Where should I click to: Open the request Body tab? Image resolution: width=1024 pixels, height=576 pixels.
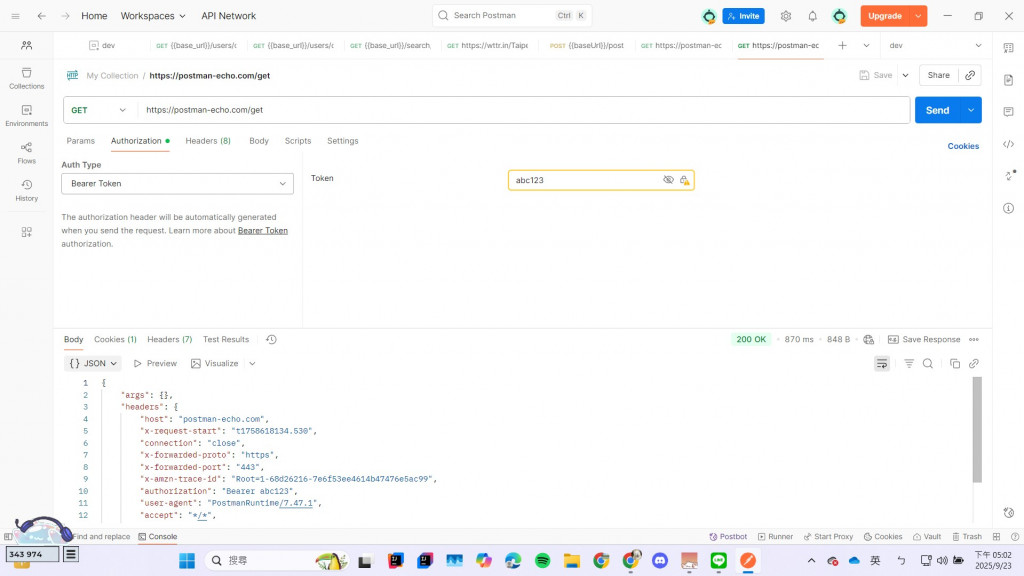coord(259,141)
